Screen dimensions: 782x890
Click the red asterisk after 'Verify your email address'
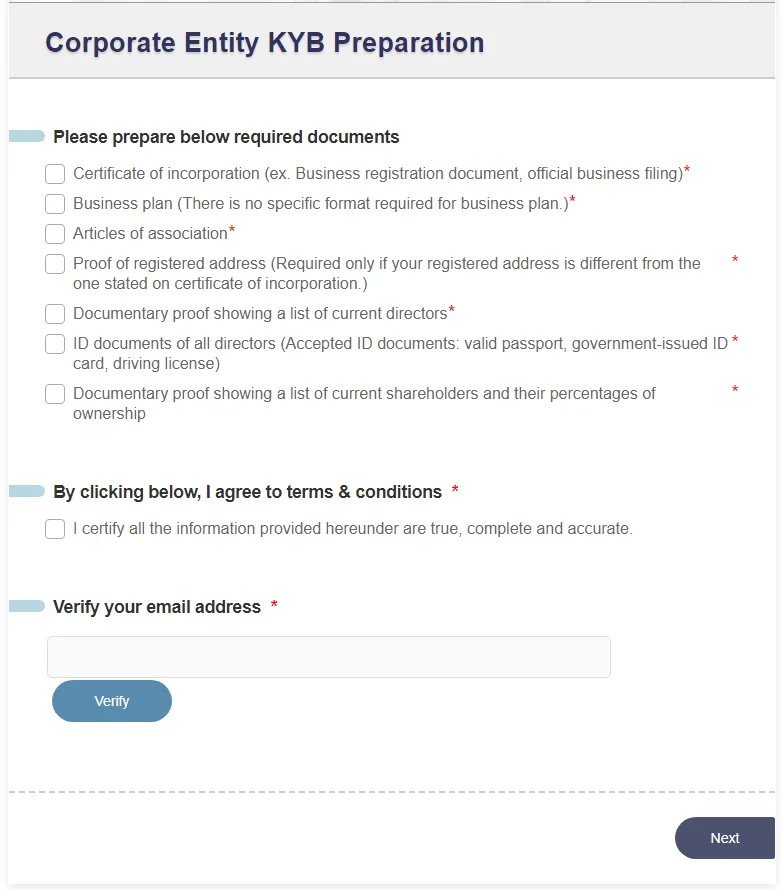(x=274, y=605)
